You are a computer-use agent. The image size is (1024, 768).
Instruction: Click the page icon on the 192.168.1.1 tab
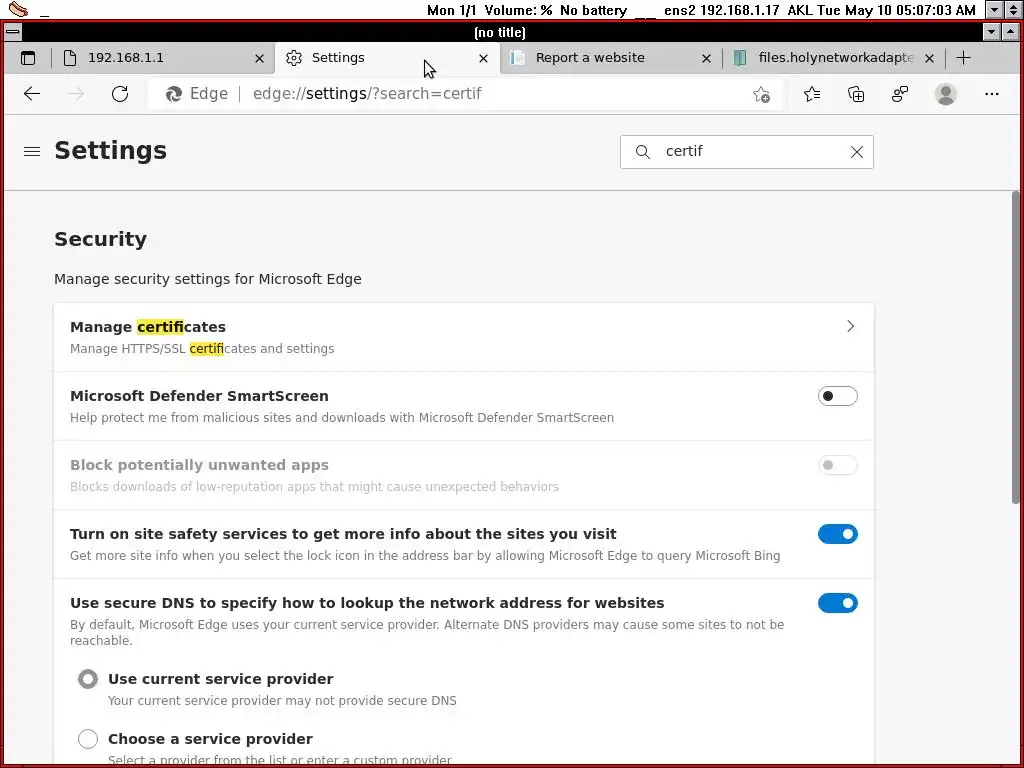pos(70,57)
